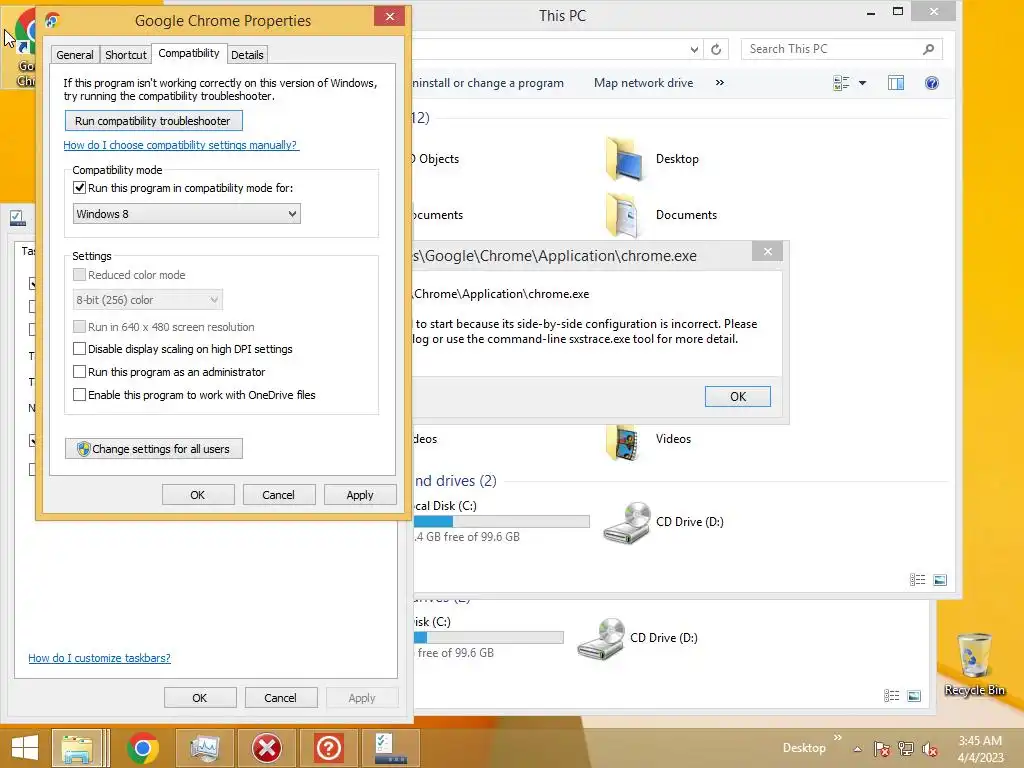Open How do I customize taskbars link
1024x768 pixels.
99,658
